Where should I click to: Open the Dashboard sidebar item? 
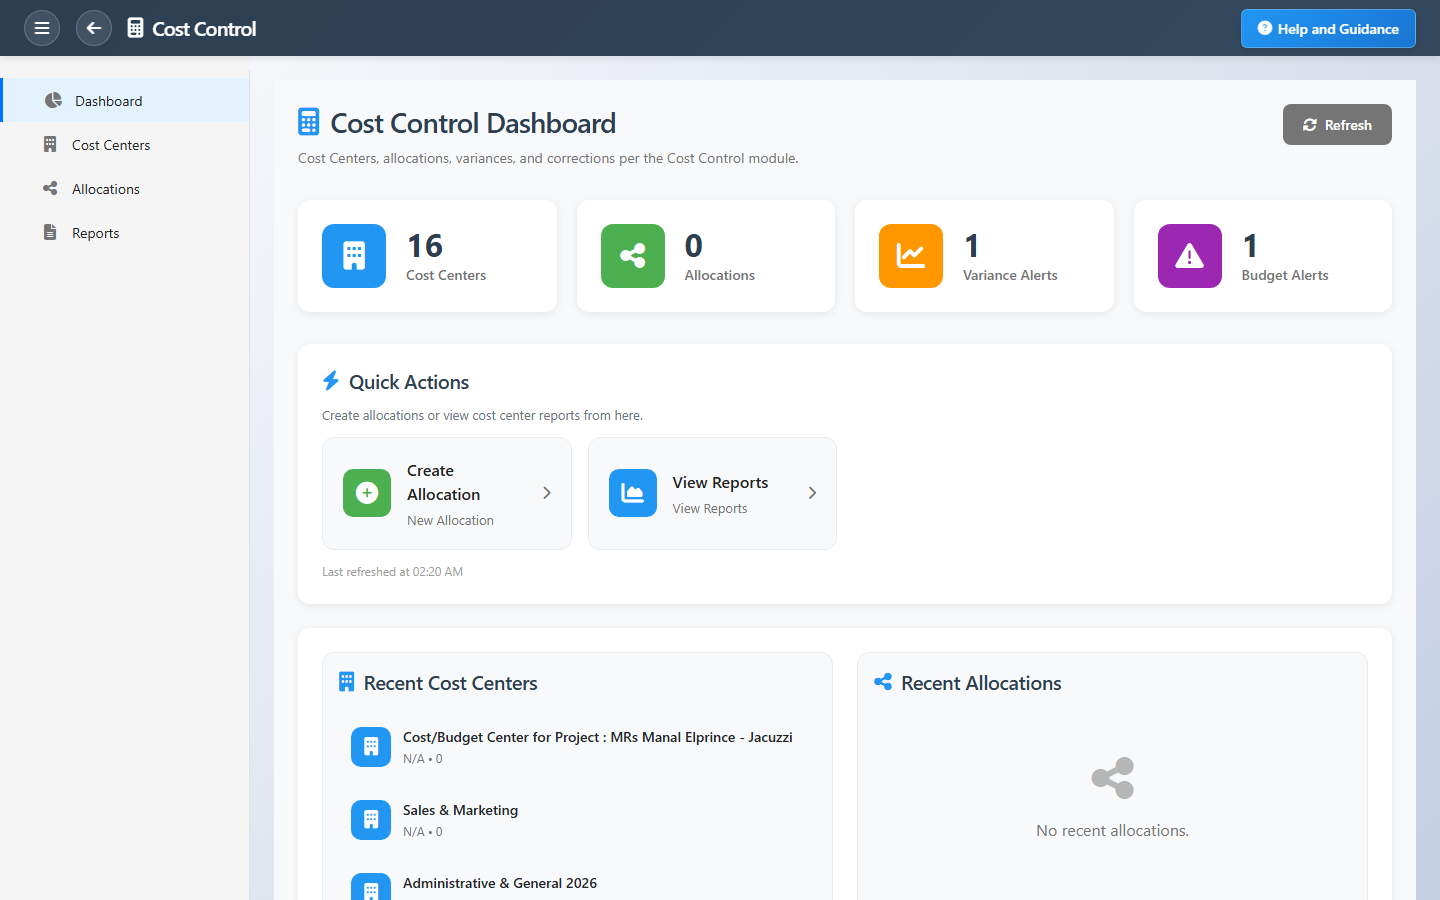point(109,101)
